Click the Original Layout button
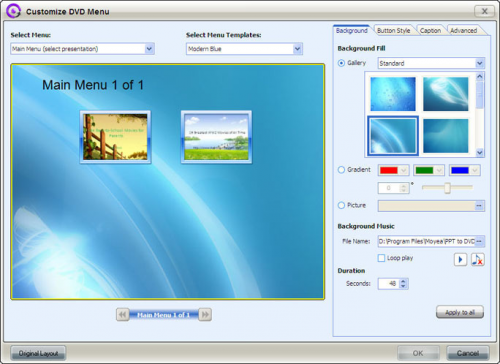The height and width of the screenshot is (364, 500). click(38, 353)
